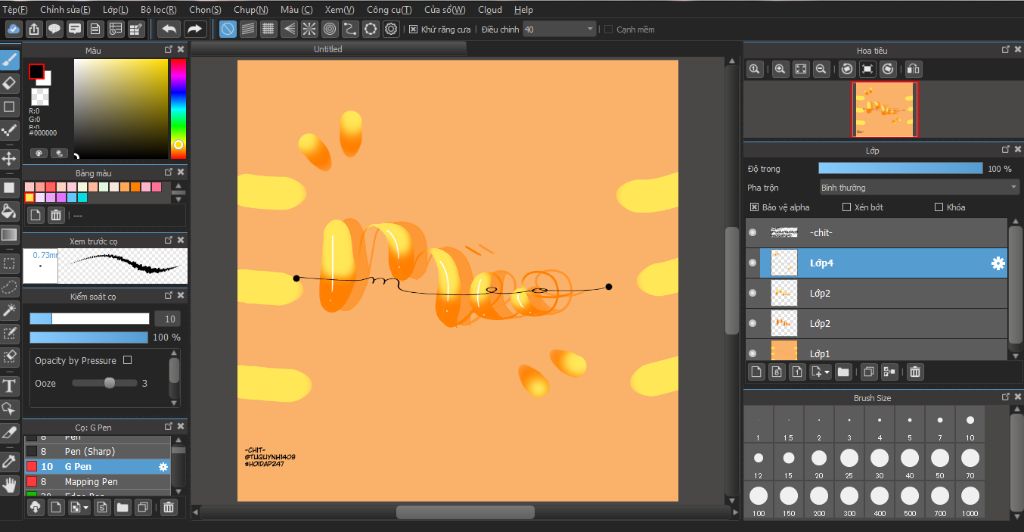Open cloud save icon in top toolbar
Screen dimensions: 1024x532
[x=14, y=29]
